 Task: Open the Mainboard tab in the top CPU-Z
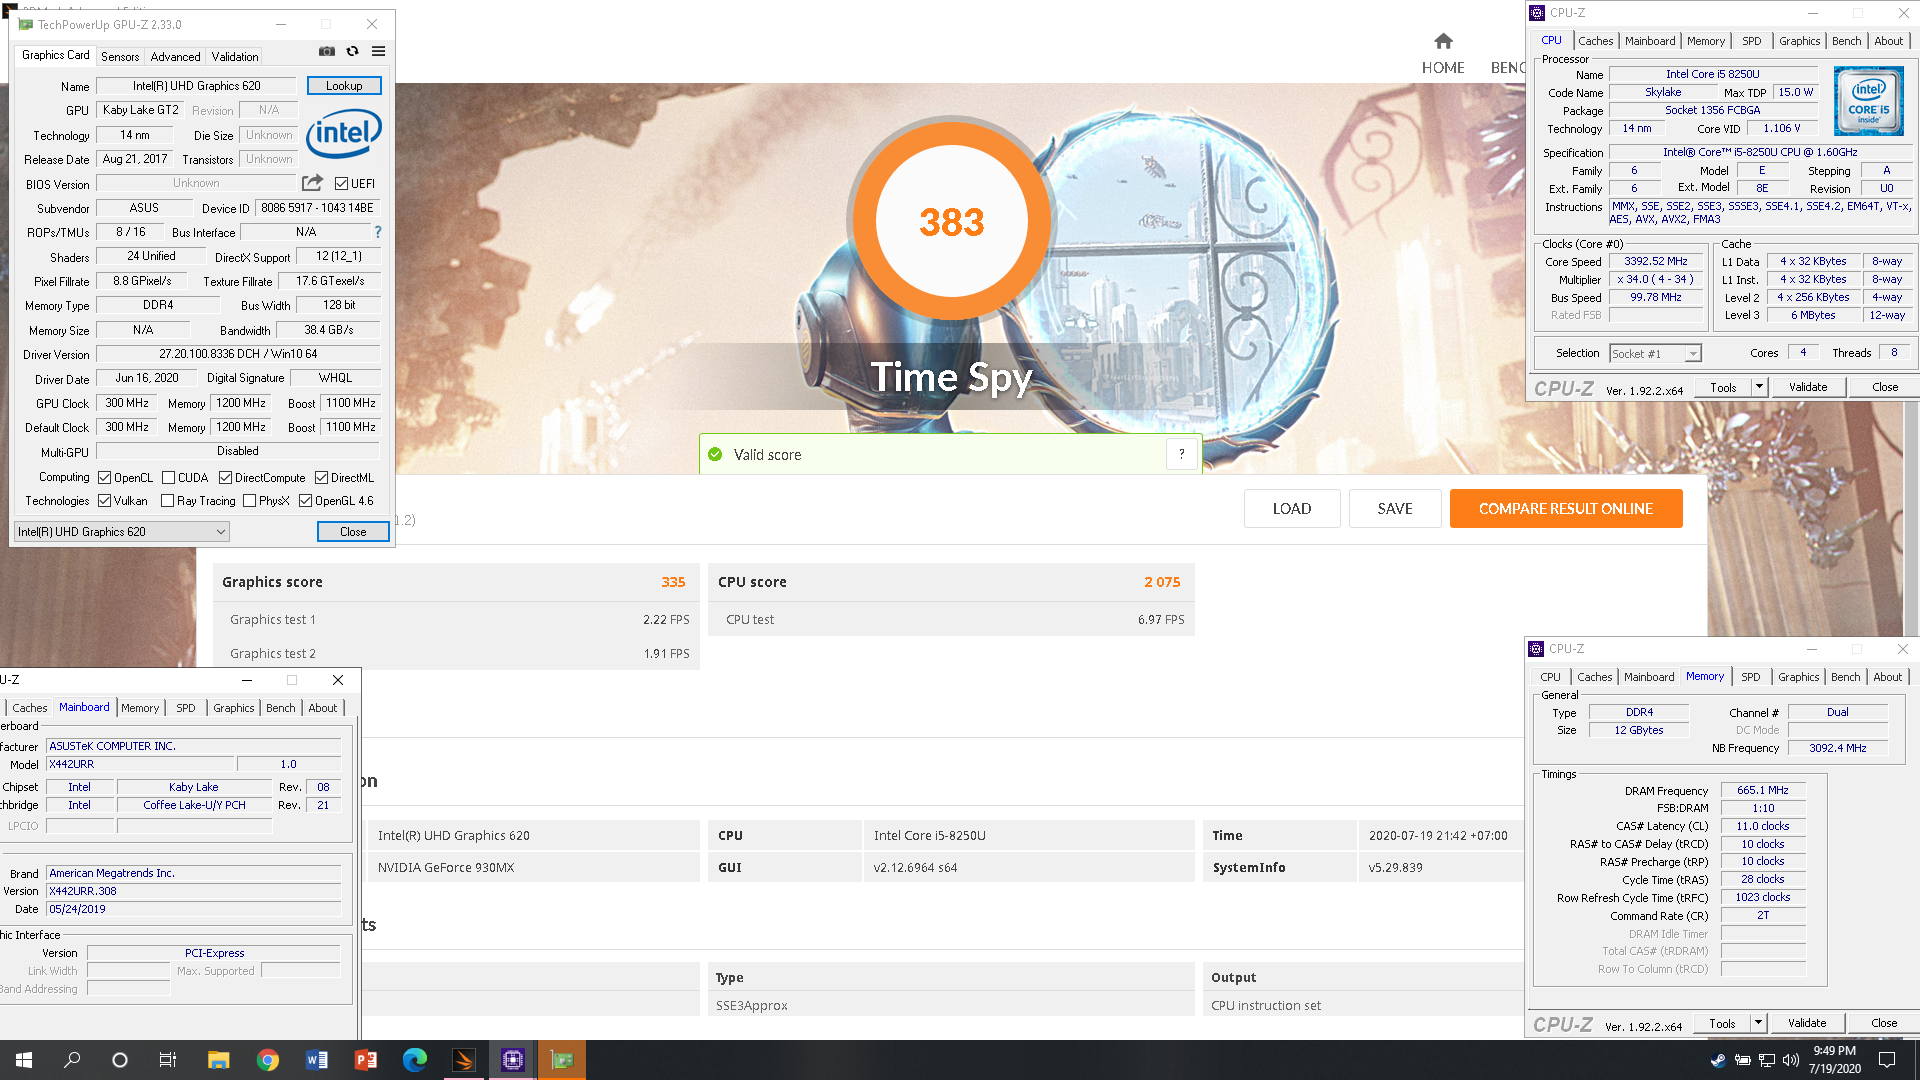click(x=1649, y=41)
